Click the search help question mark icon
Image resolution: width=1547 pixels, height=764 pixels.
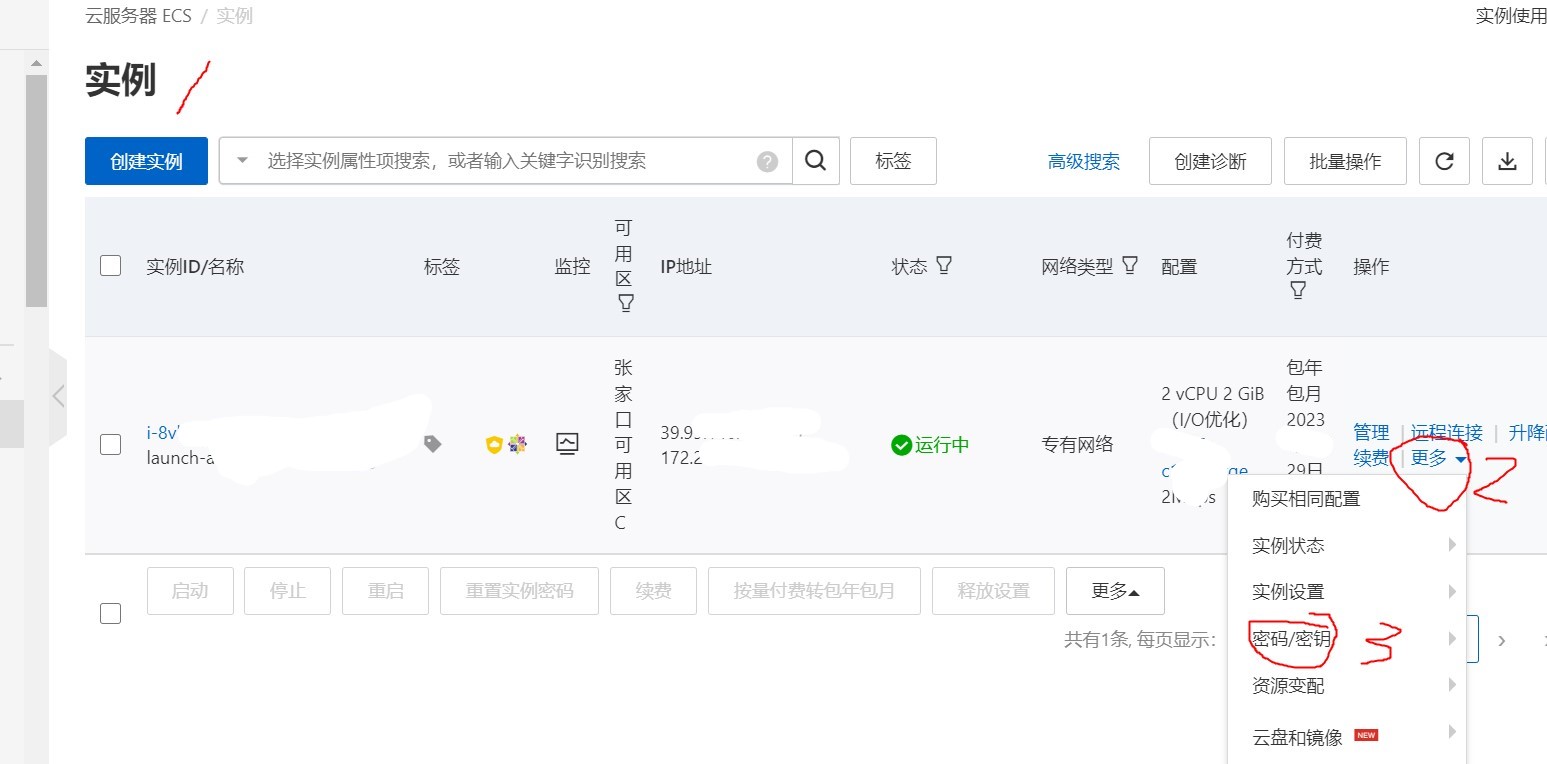[x=767, y=162]
